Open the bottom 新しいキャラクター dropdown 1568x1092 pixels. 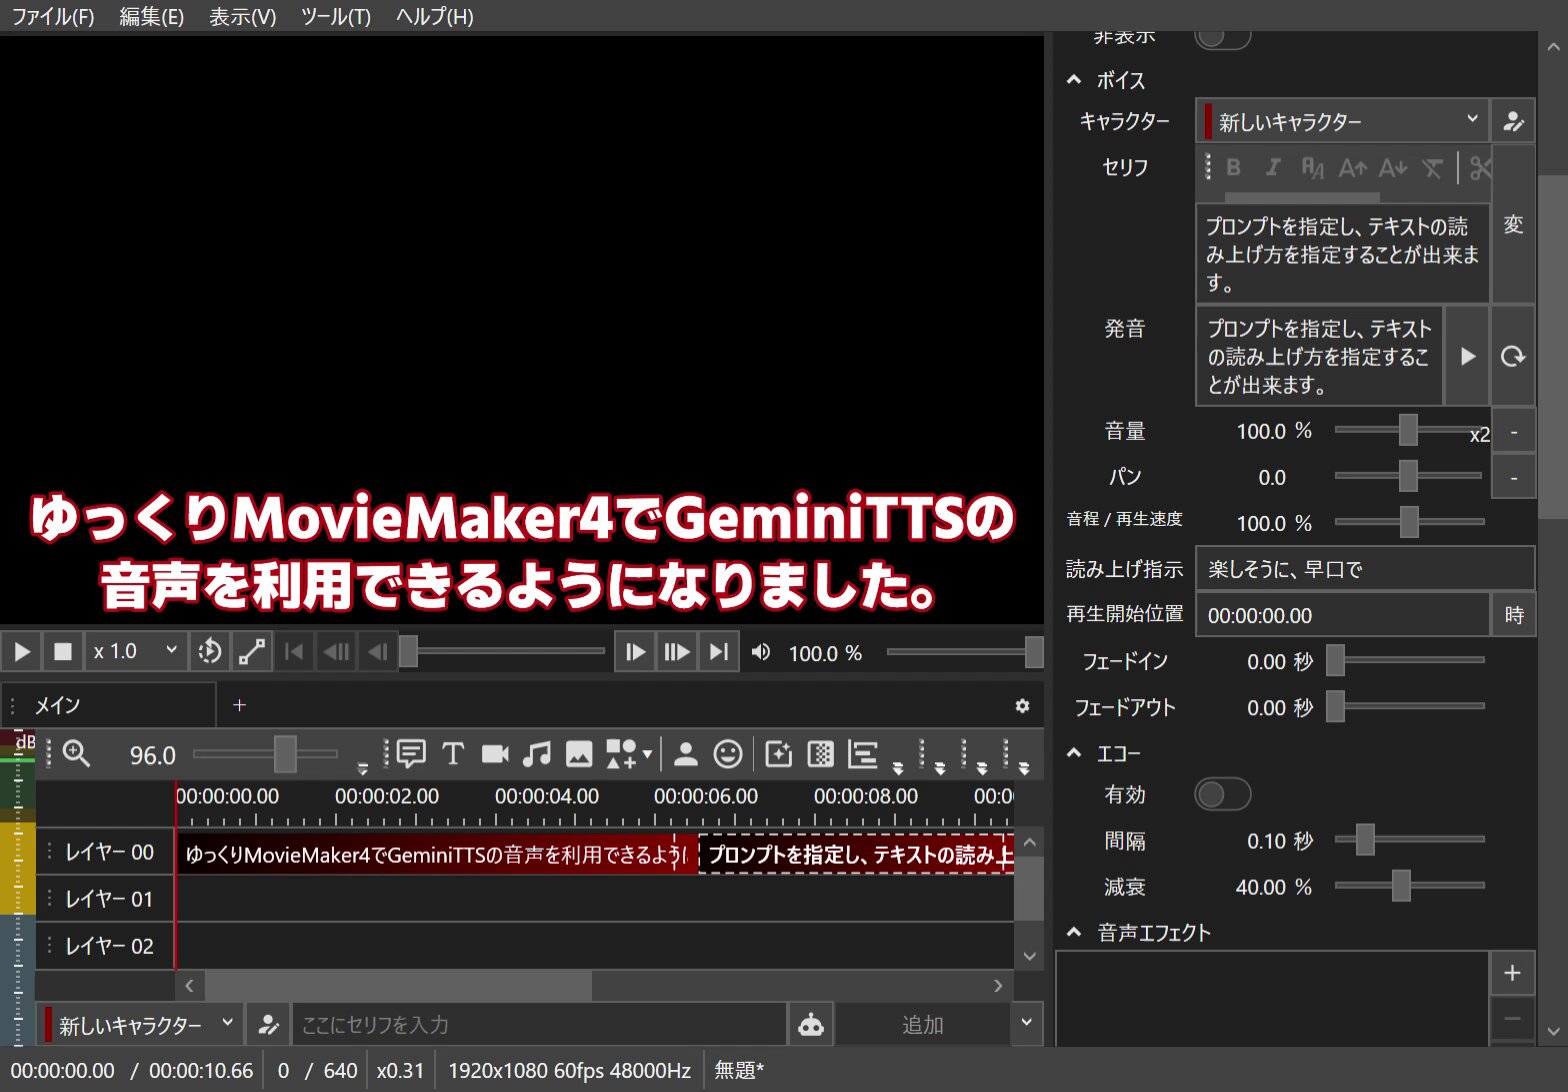tap(140, 1025)
